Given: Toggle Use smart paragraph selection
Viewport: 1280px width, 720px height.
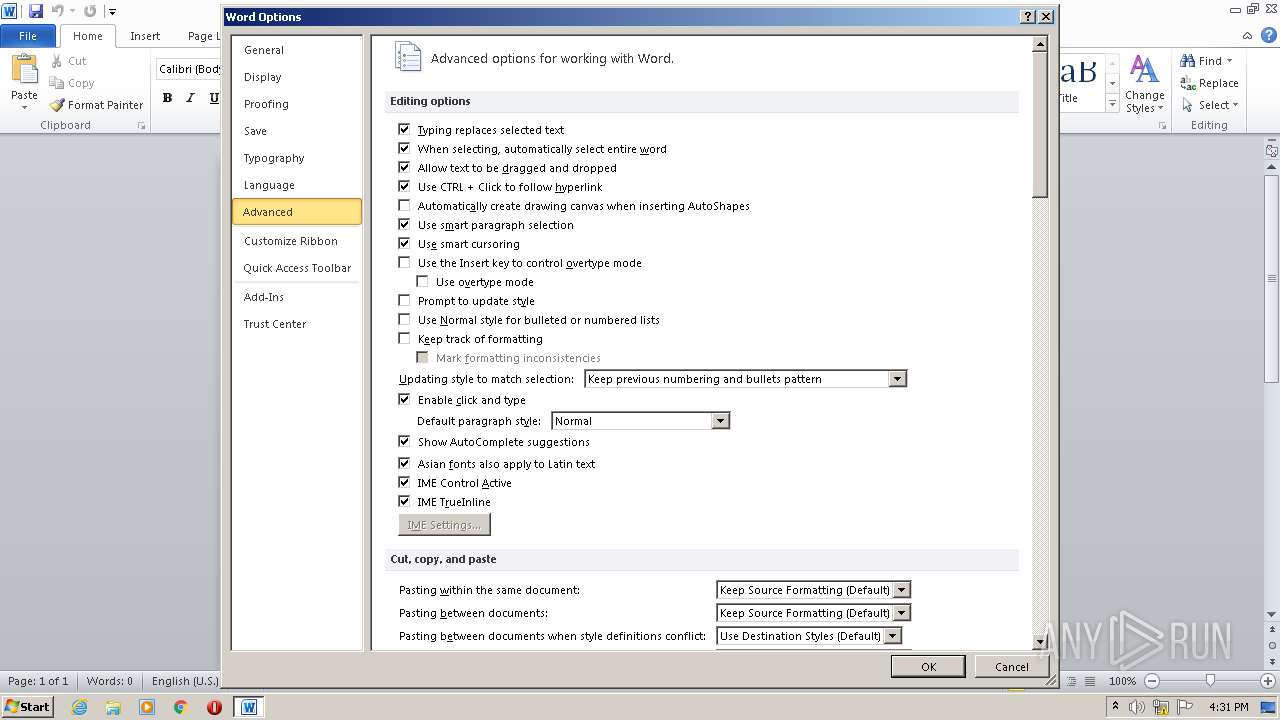Looking at the screenshot, I should [404, 225].
